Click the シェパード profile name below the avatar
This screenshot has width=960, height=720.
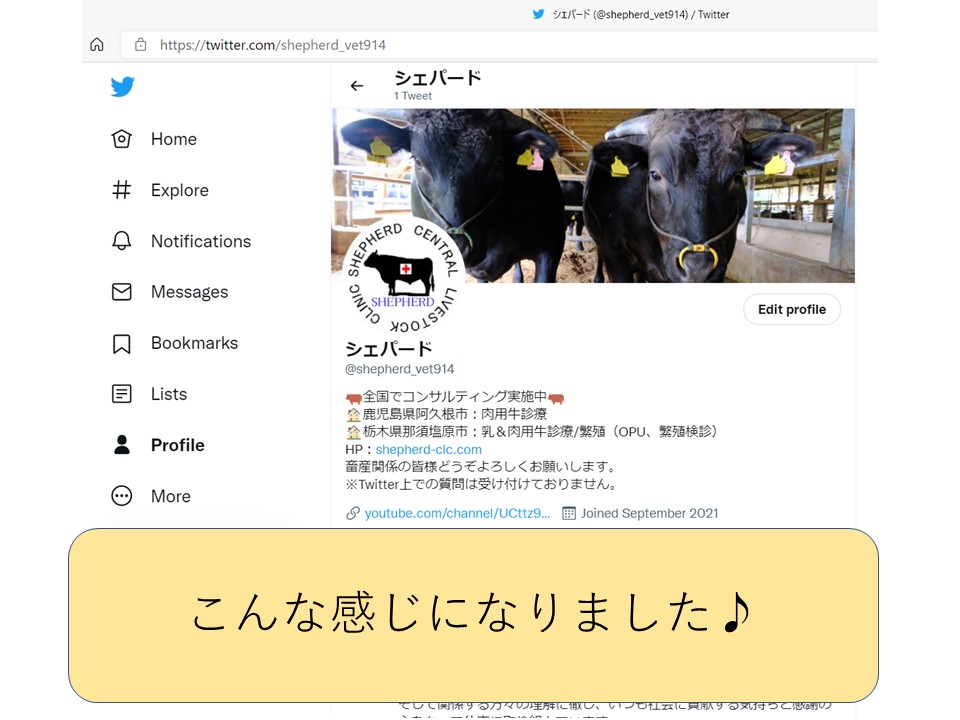point(389,349)
